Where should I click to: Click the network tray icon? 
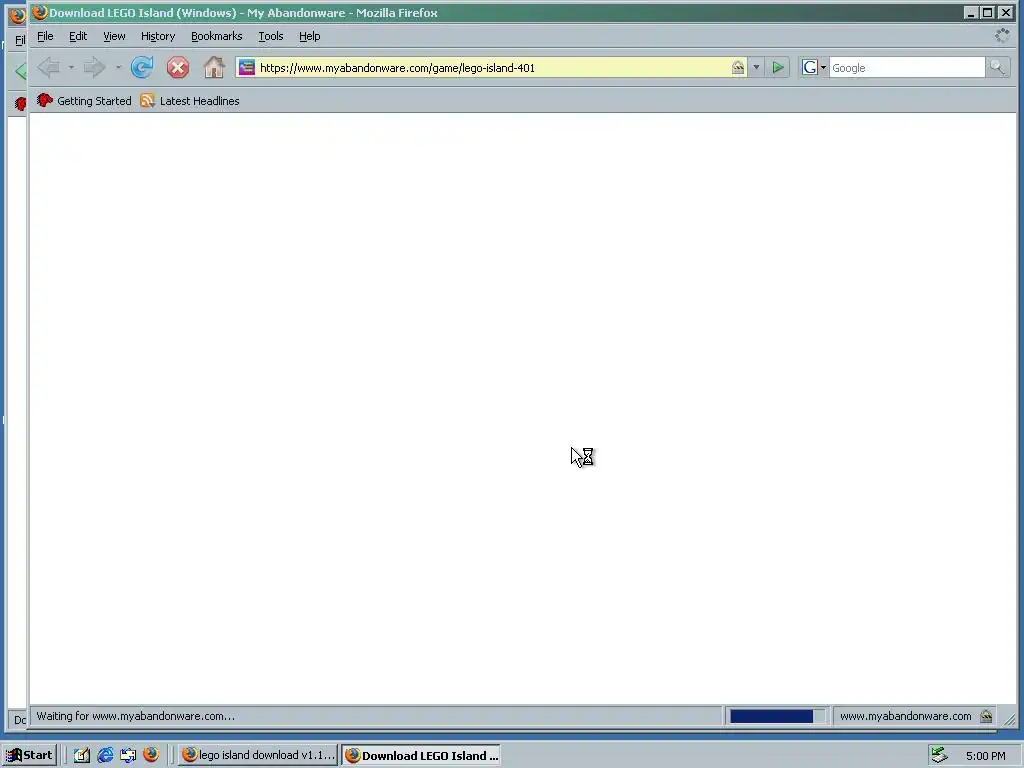939,755
